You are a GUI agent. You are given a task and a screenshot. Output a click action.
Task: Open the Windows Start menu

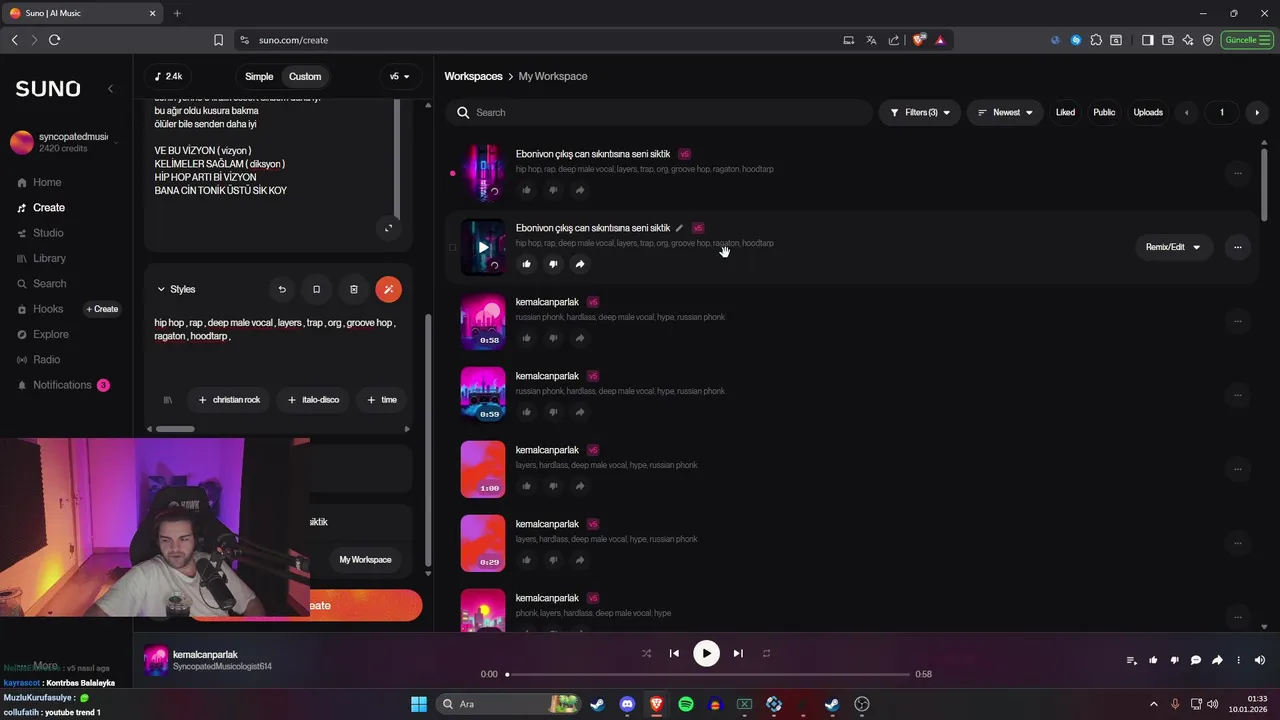(419, 704)
